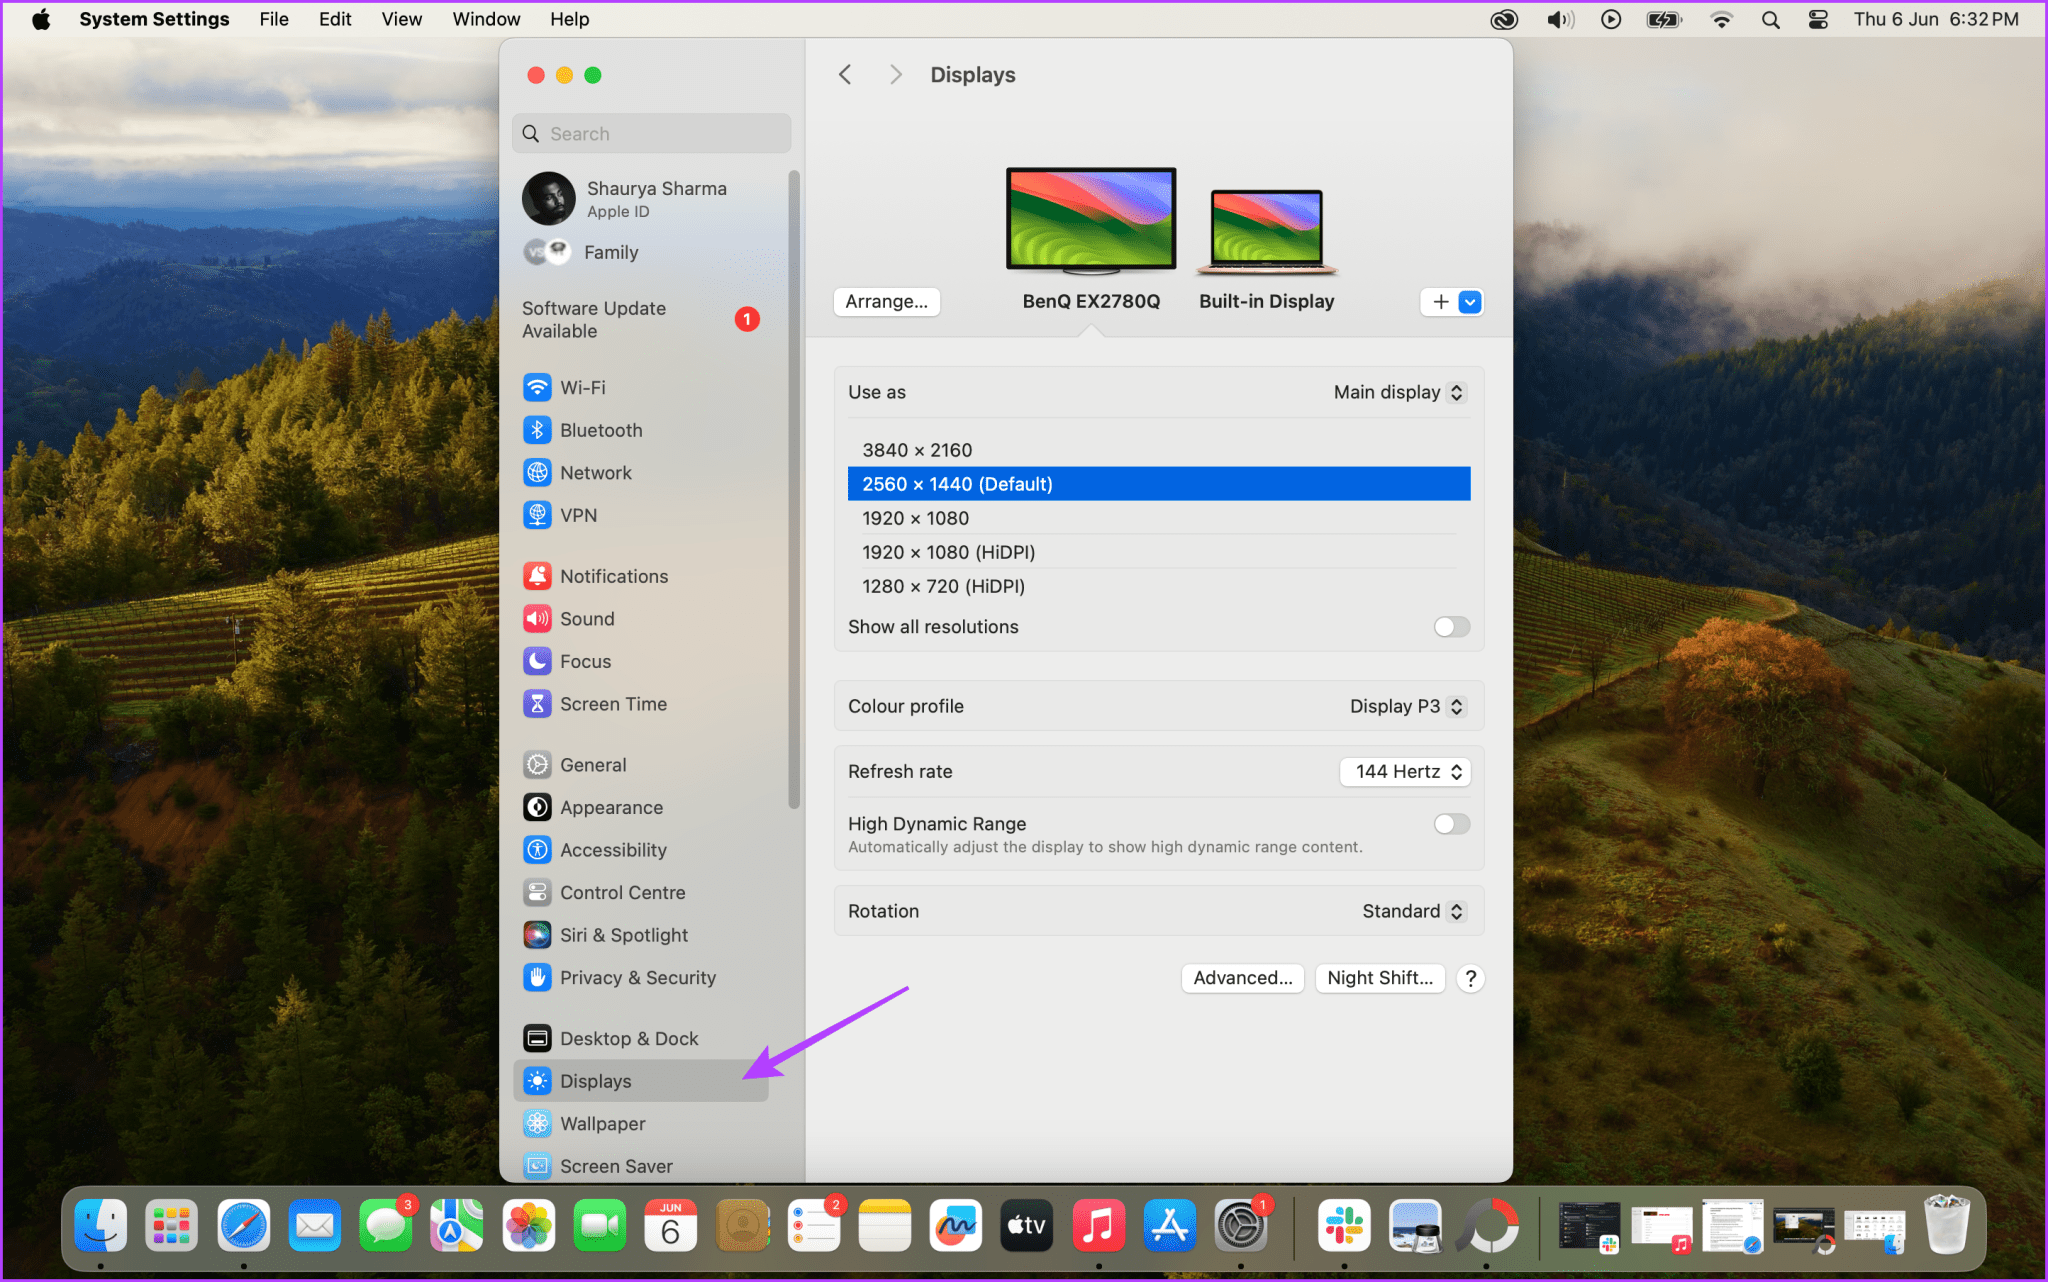Screen dimensions: 2048x1282
Task: Turn on High Dynamic Range
Action: tap(1450, 823)
